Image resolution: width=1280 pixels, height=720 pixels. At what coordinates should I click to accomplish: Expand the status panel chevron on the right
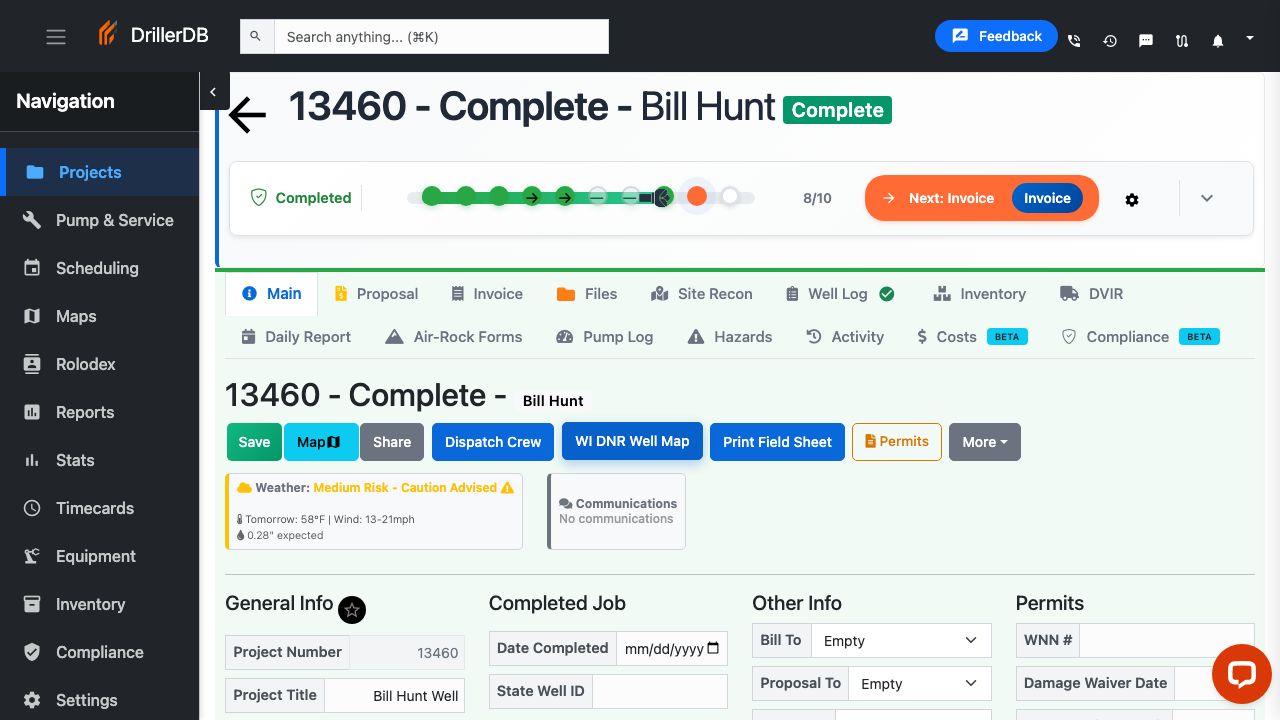[1207, 198]
